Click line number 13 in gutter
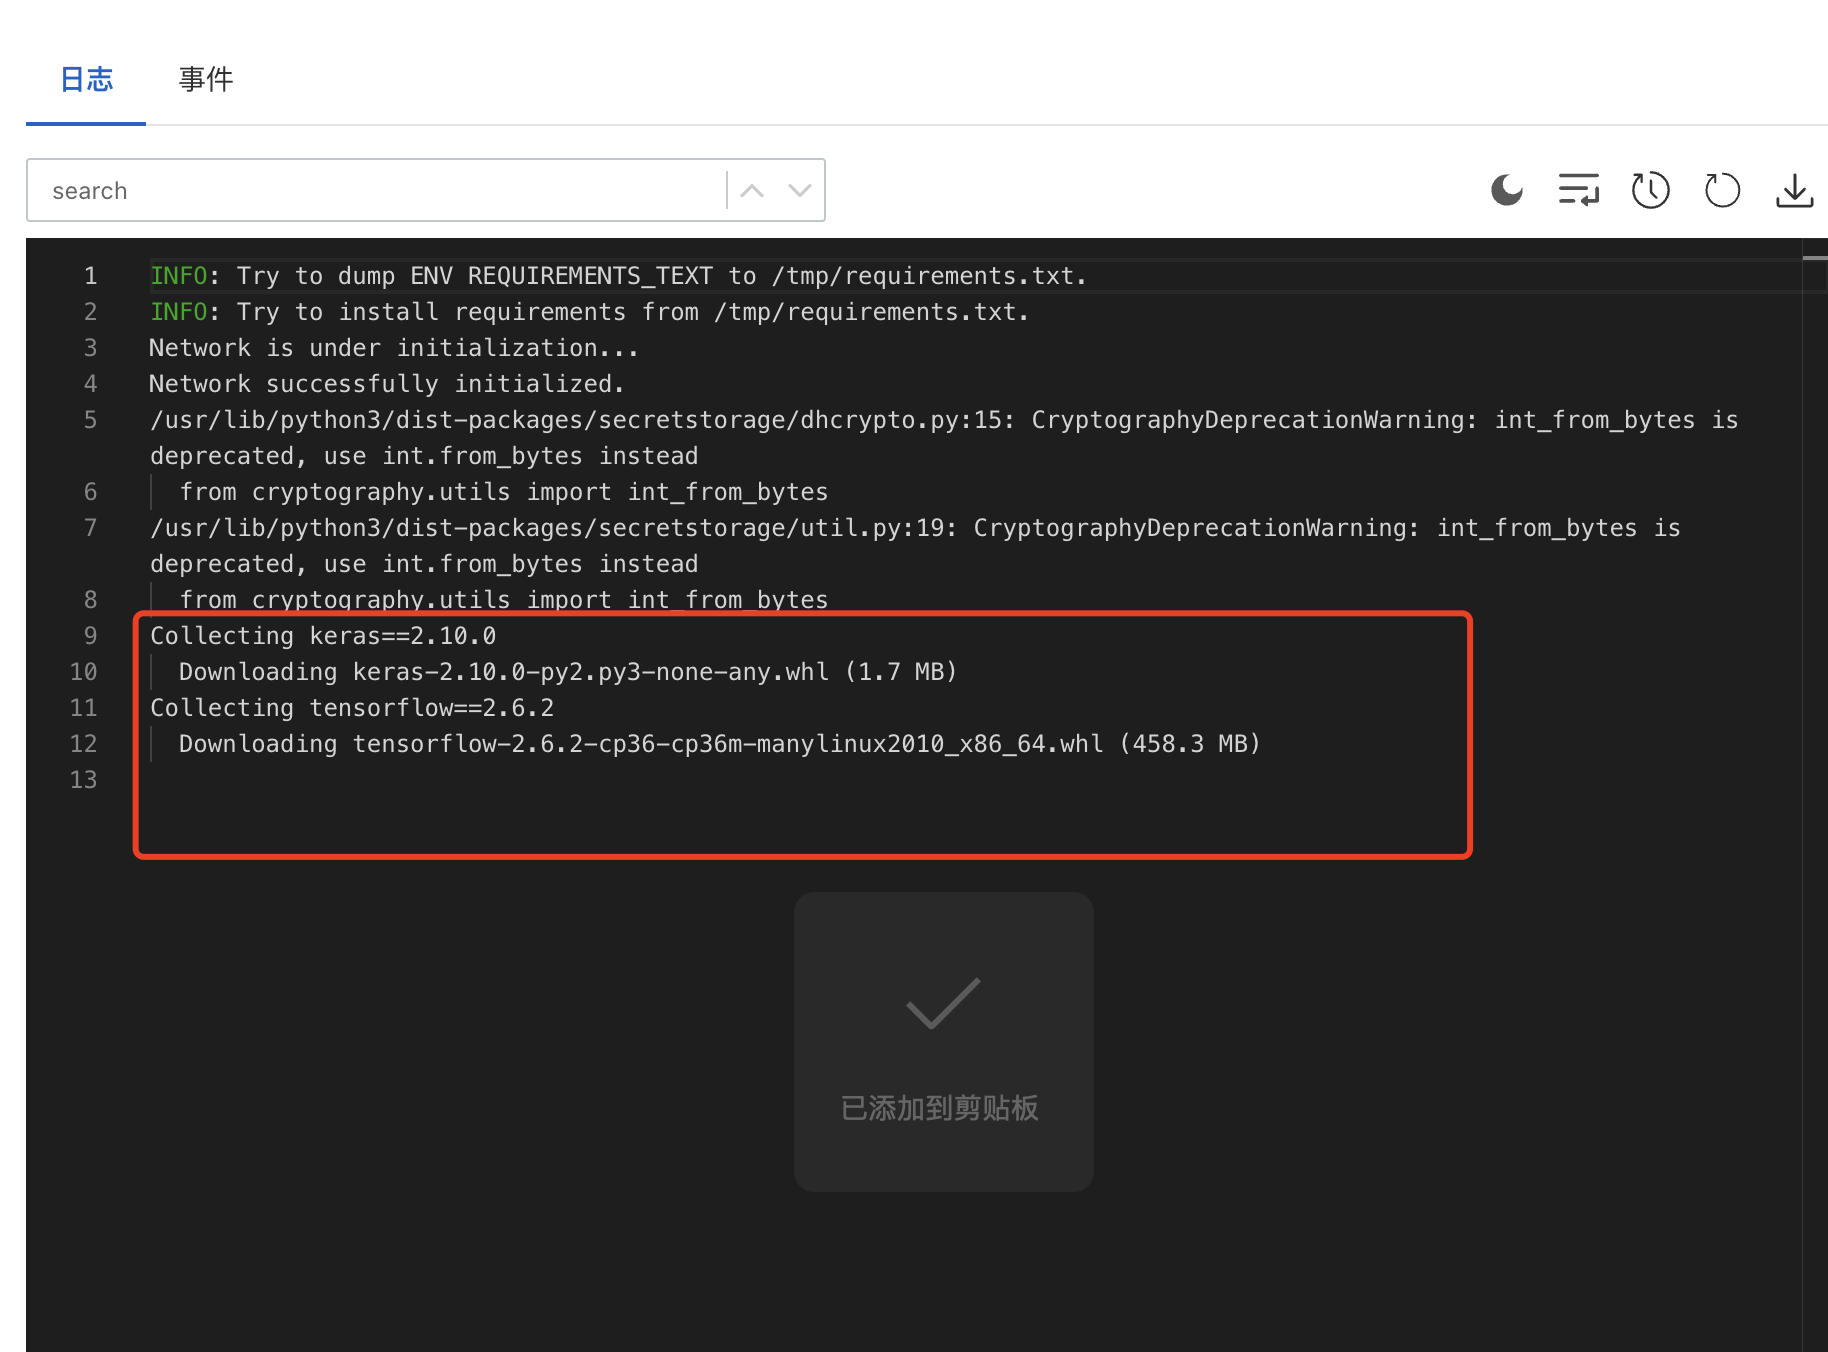 [x=84, y=780]
